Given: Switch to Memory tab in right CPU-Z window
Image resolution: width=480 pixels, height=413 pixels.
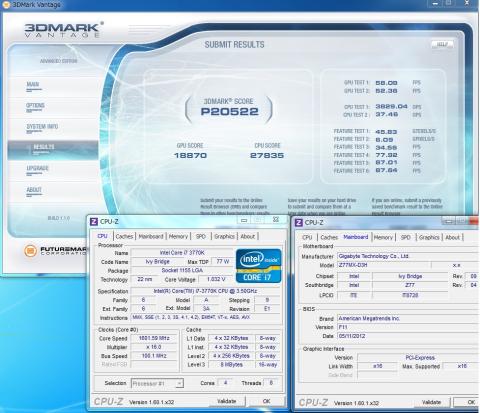Looking at the screenshot, I should pyautogui.click(x=383, y=237).
